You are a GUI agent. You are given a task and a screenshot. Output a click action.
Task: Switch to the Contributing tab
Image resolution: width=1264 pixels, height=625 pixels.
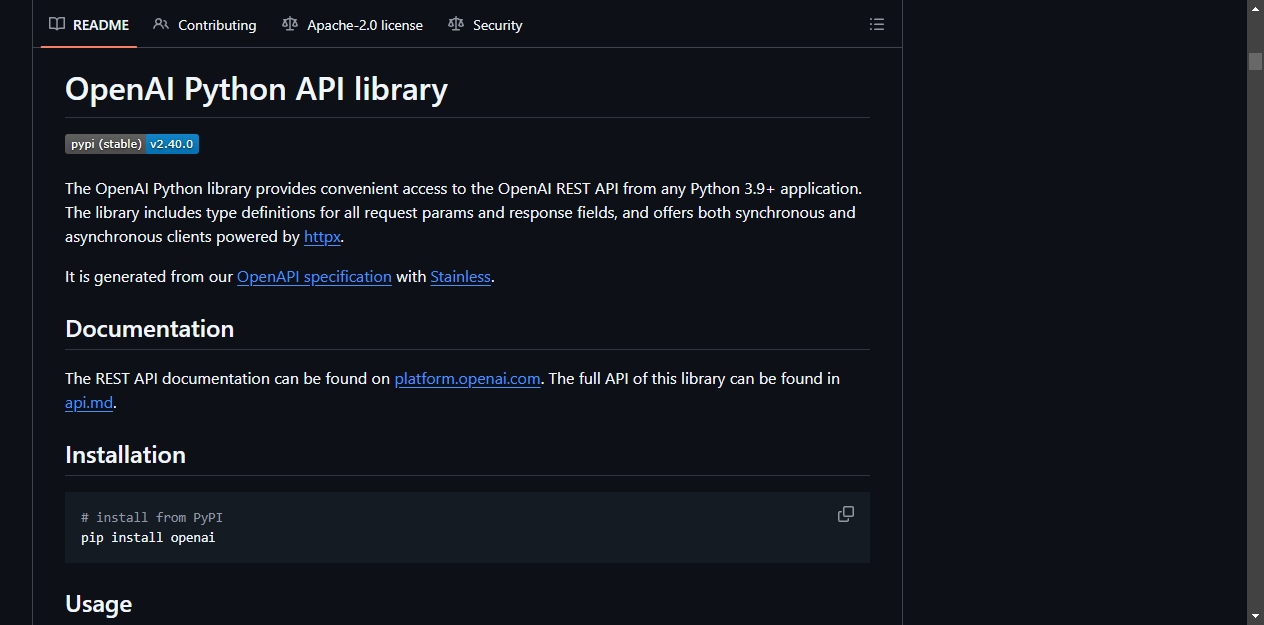(205, 25)
